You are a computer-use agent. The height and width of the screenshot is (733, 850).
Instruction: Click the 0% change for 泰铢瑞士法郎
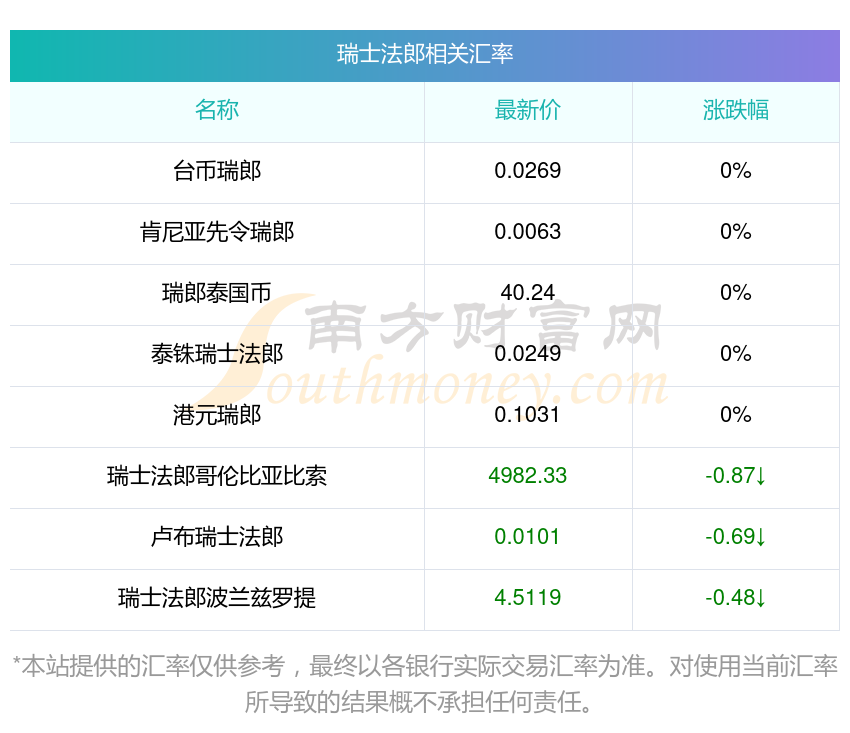736,354
